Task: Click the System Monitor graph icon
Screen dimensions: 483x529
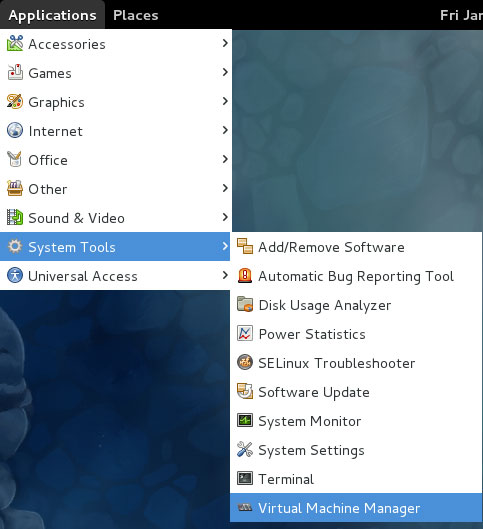Action: 245,421
